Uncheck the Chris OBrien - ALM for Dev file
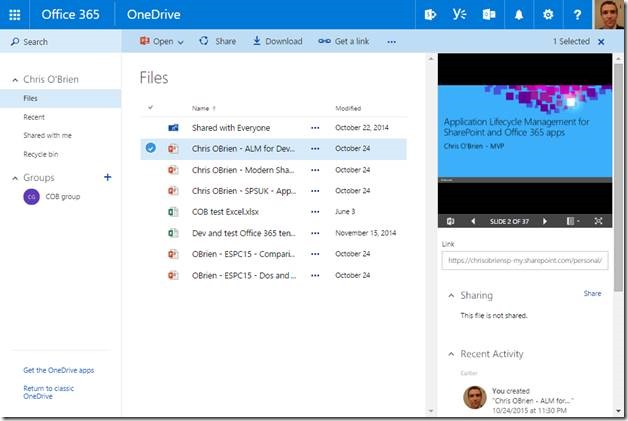628x421 pixels. [x=151, y=148]
